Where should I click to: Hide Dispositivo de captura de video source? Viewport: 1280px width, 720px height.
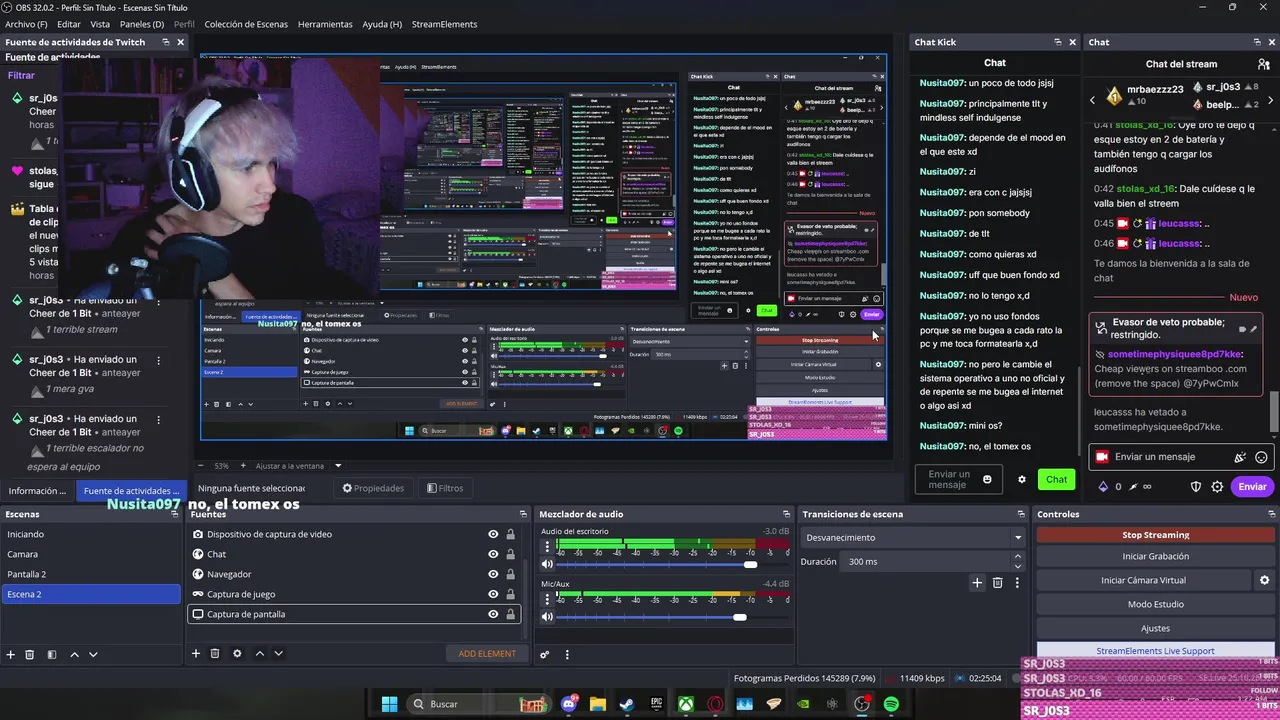click(x=493, y=534)
